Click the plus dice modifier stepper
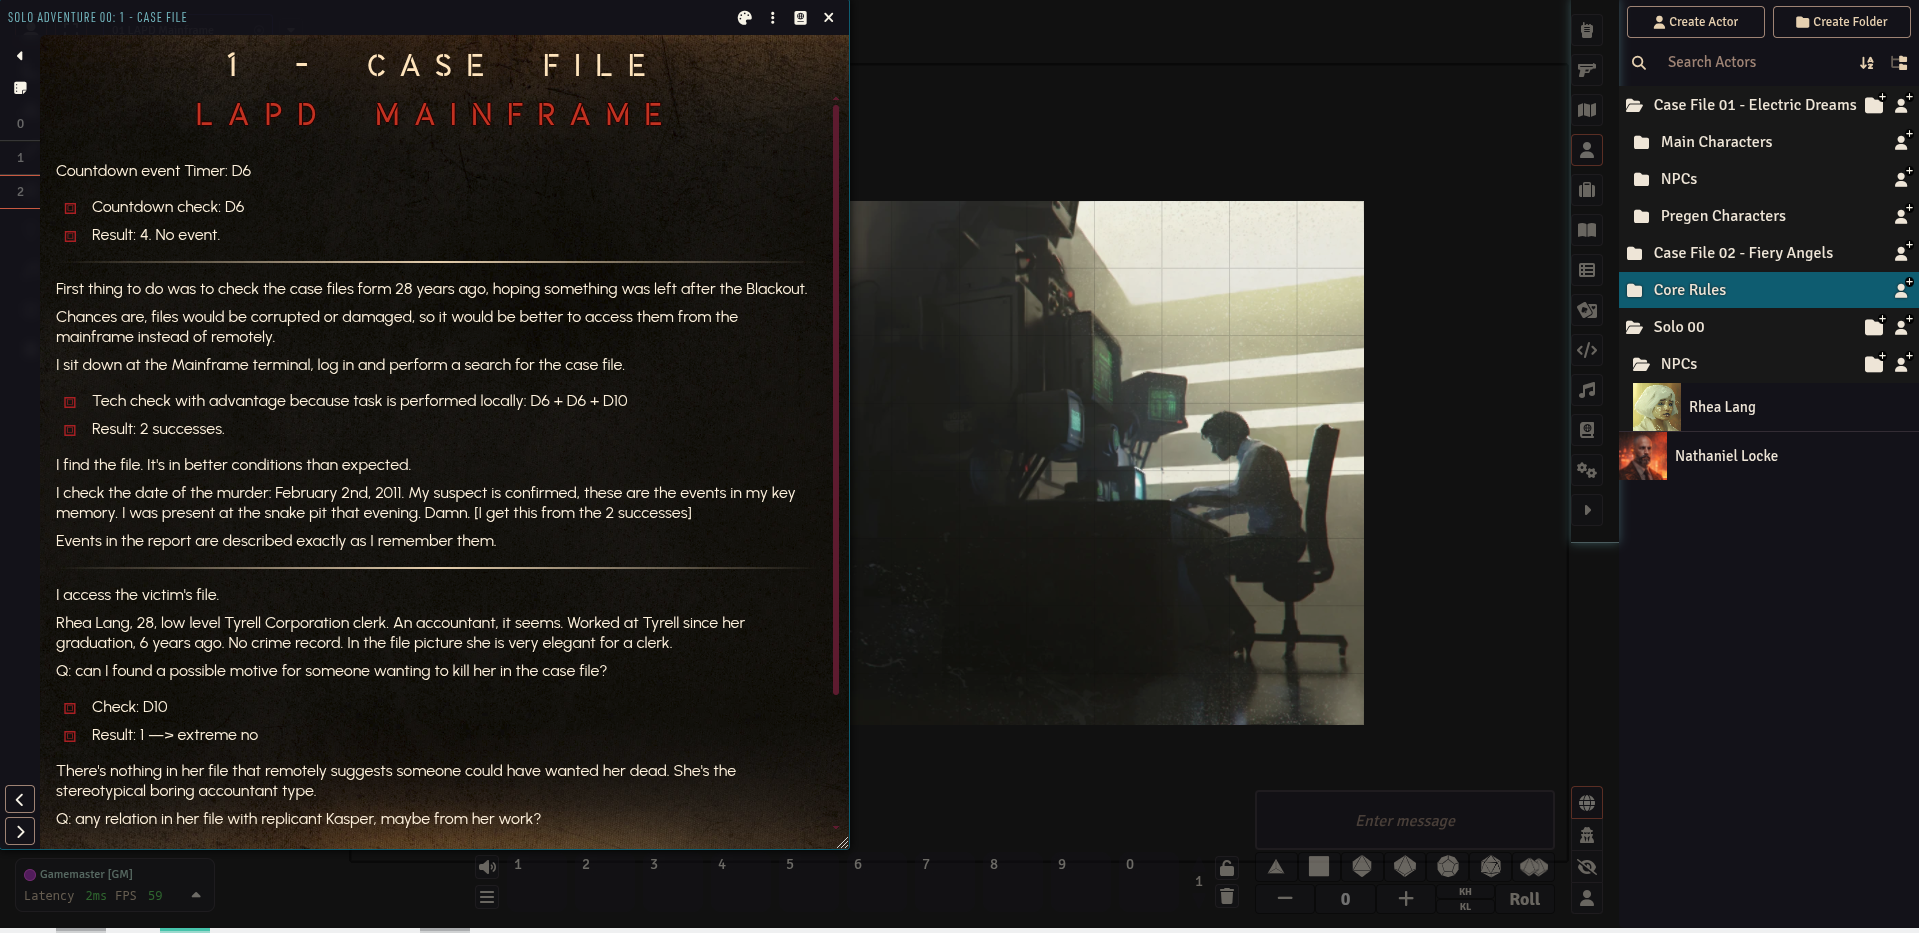Viewport: 1919px width, 933px height. (x=1405, y=899)
